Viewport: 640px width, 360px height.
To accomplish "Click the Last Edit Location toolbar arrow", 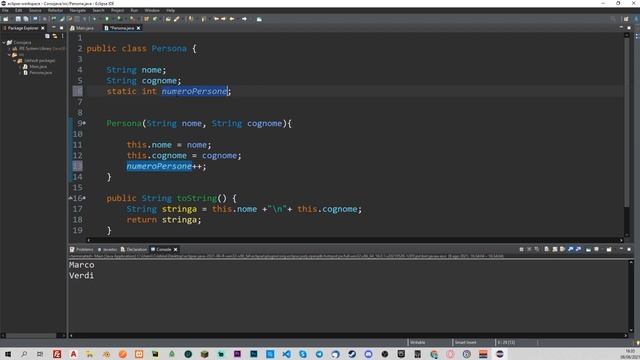I will point(217,19).
